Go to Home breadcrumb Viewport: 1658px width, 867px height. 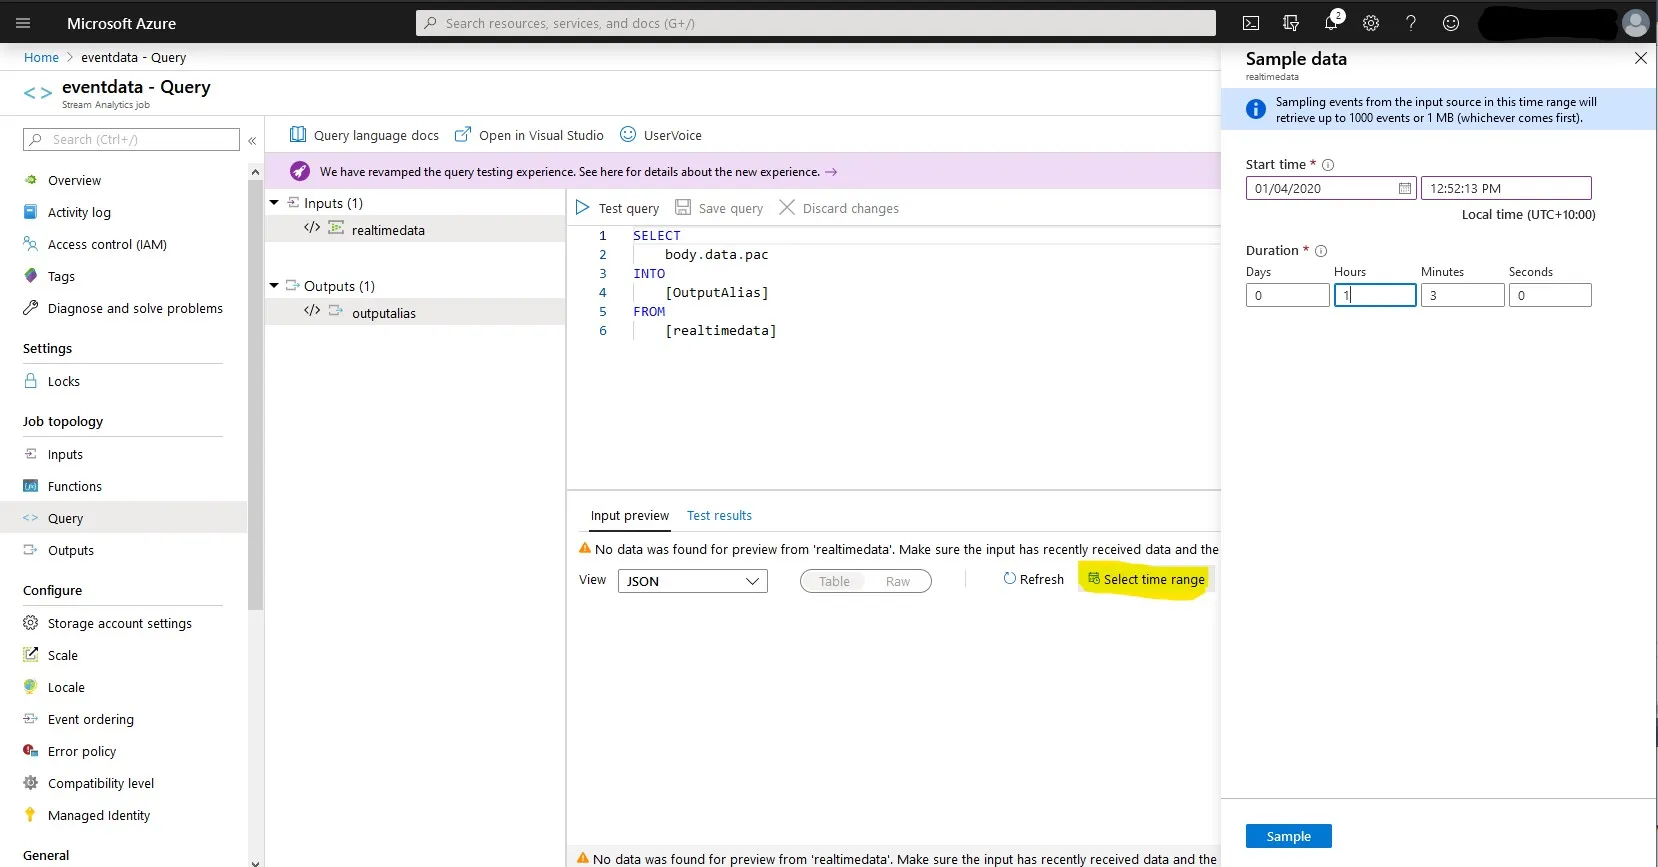41,58
